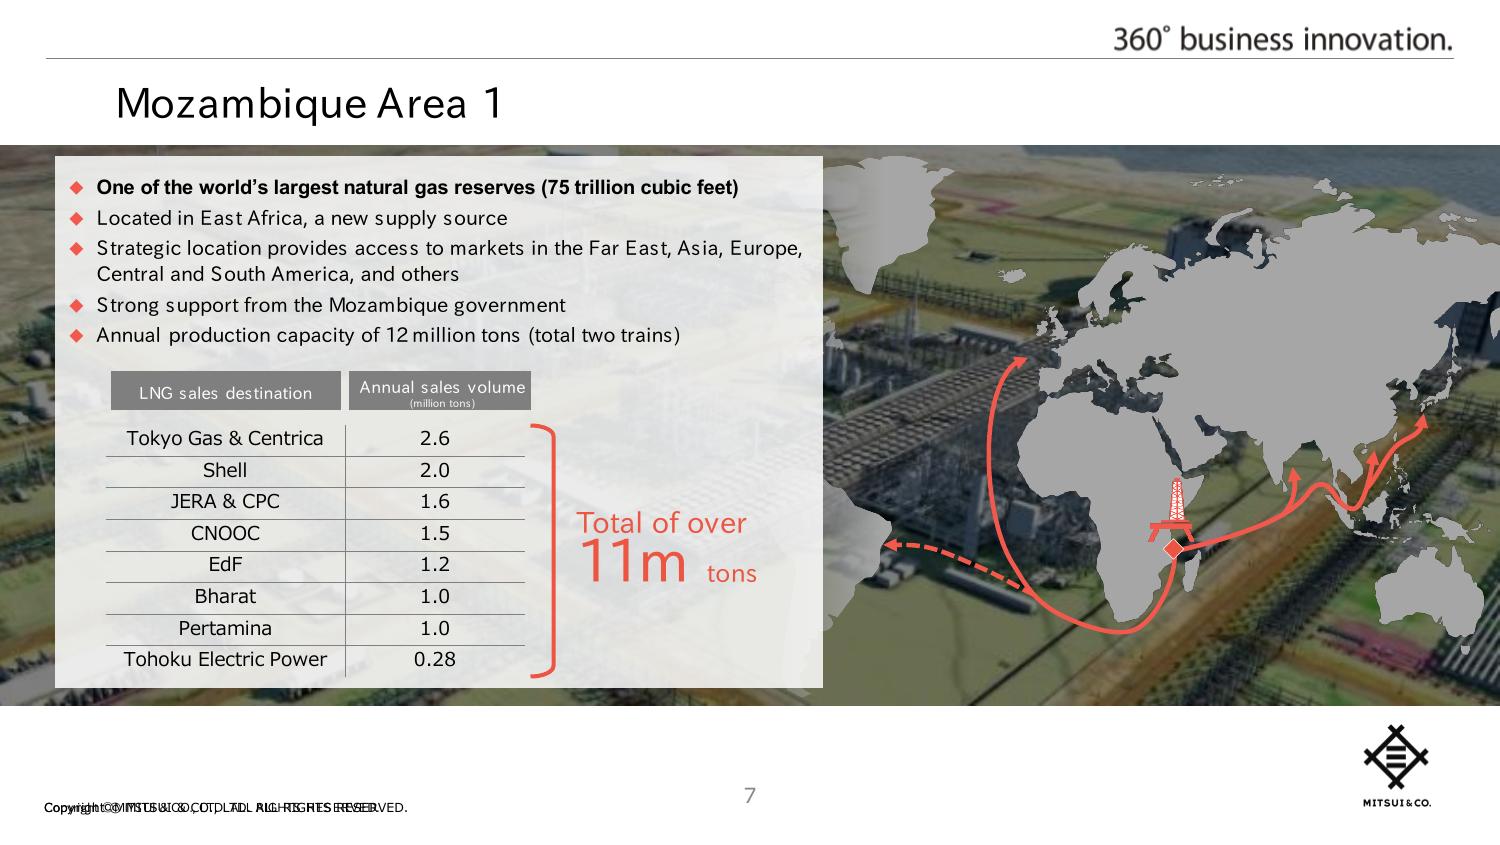Click the value 1.2 for EdF

coord(435,564)
